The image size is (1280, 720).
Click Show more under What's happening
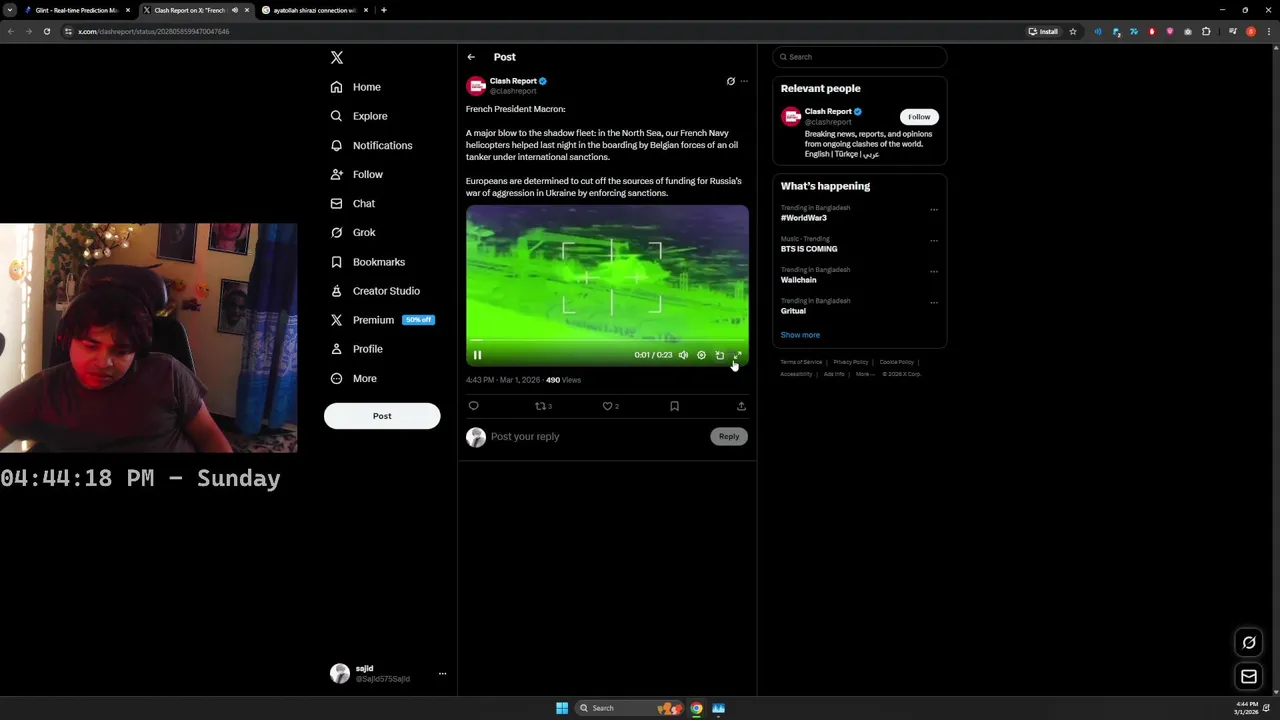tap(800, 335)
